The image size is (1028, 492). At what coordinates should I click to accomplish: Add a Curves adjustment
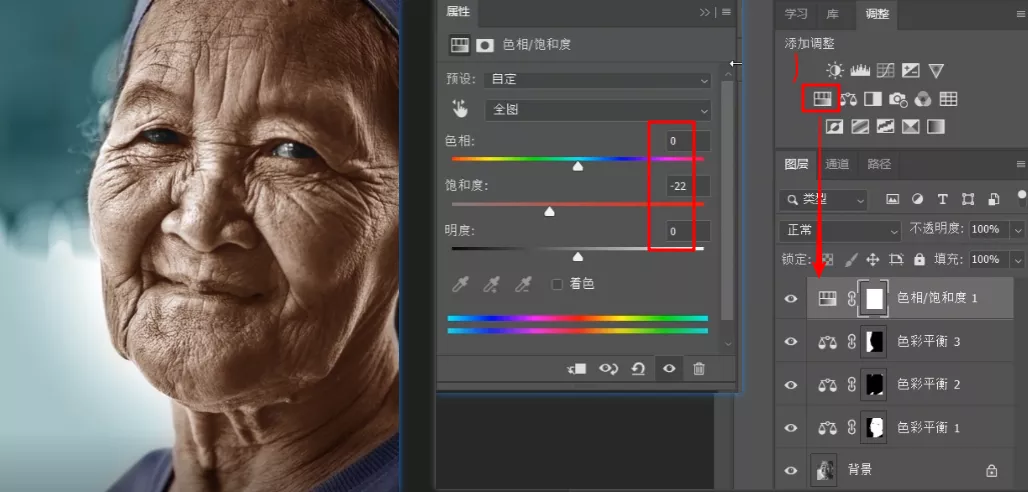(886, 71)
